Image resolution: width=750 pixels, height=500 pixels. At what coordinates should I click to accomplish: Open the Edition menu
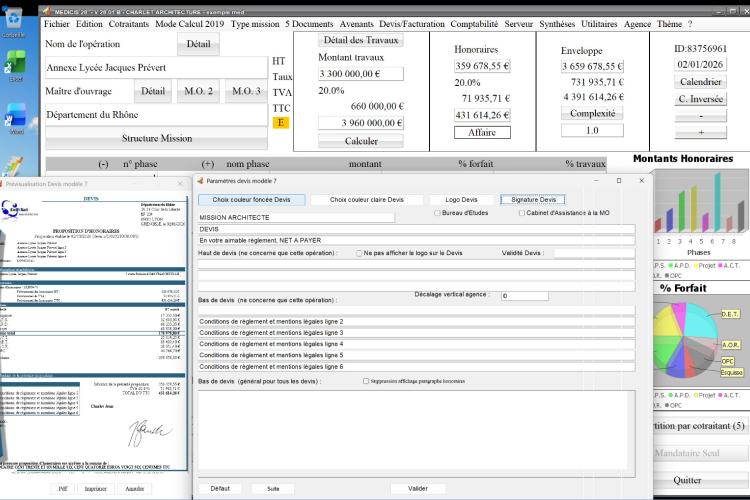point(89,24)
